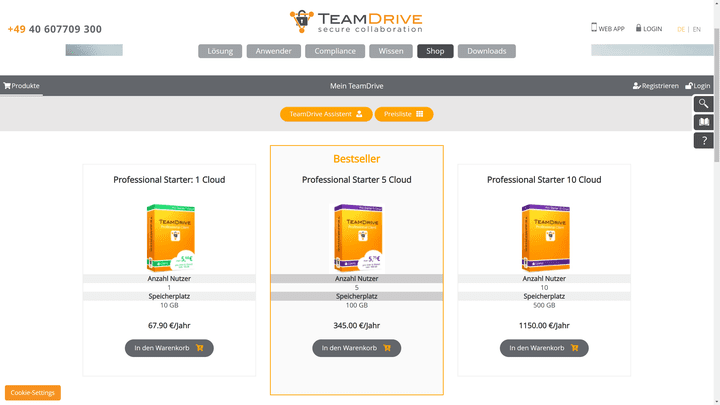Click the 500 GB Speicherplatz value

544,305
